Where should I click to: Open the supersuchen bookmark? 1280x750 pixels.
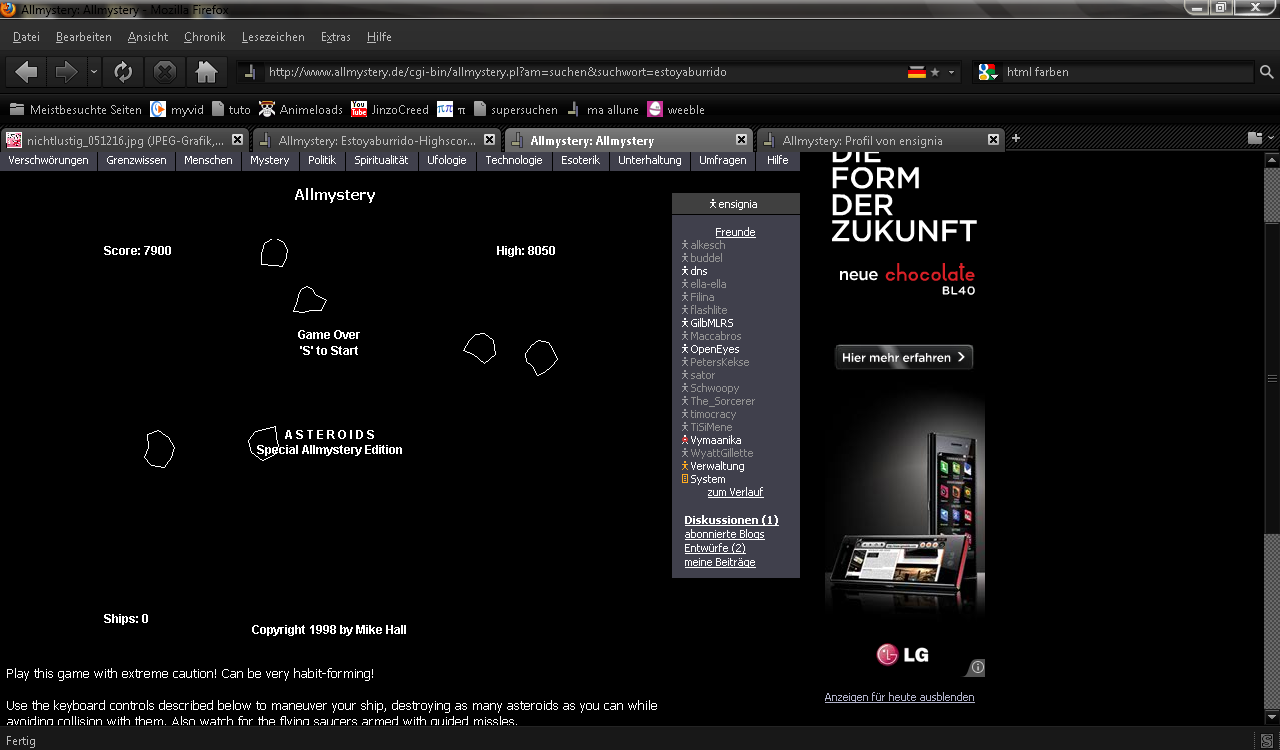516,110
